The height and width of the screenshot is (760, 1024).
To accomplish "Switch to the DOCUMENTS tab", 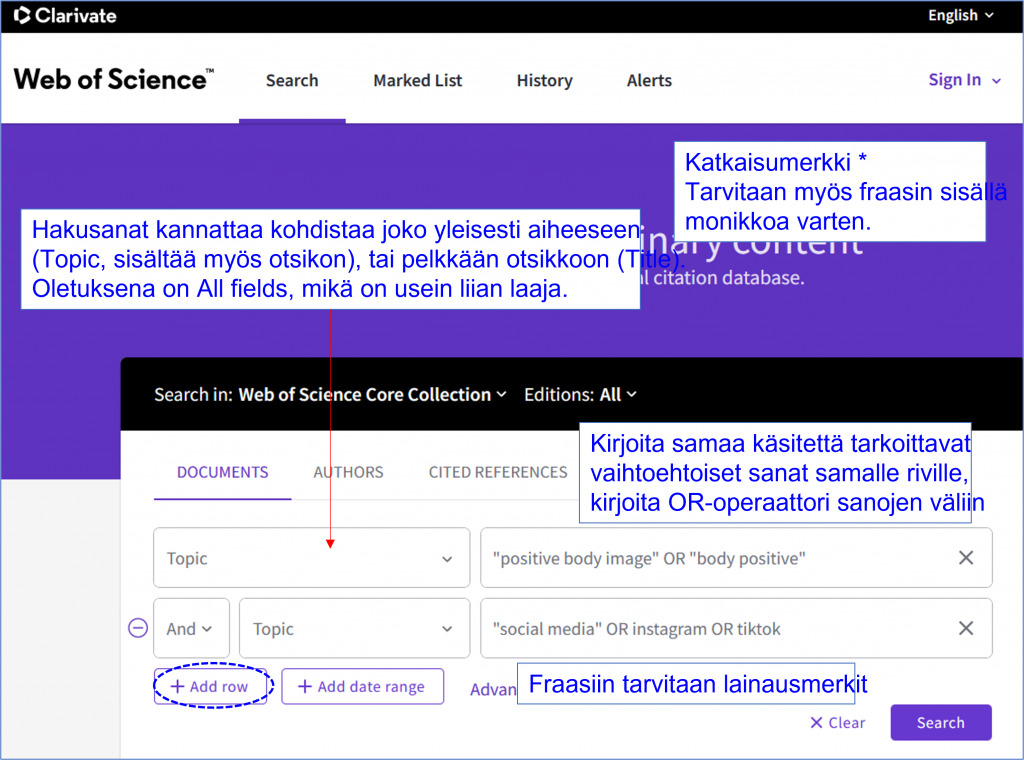I will (x=223, y=472).
